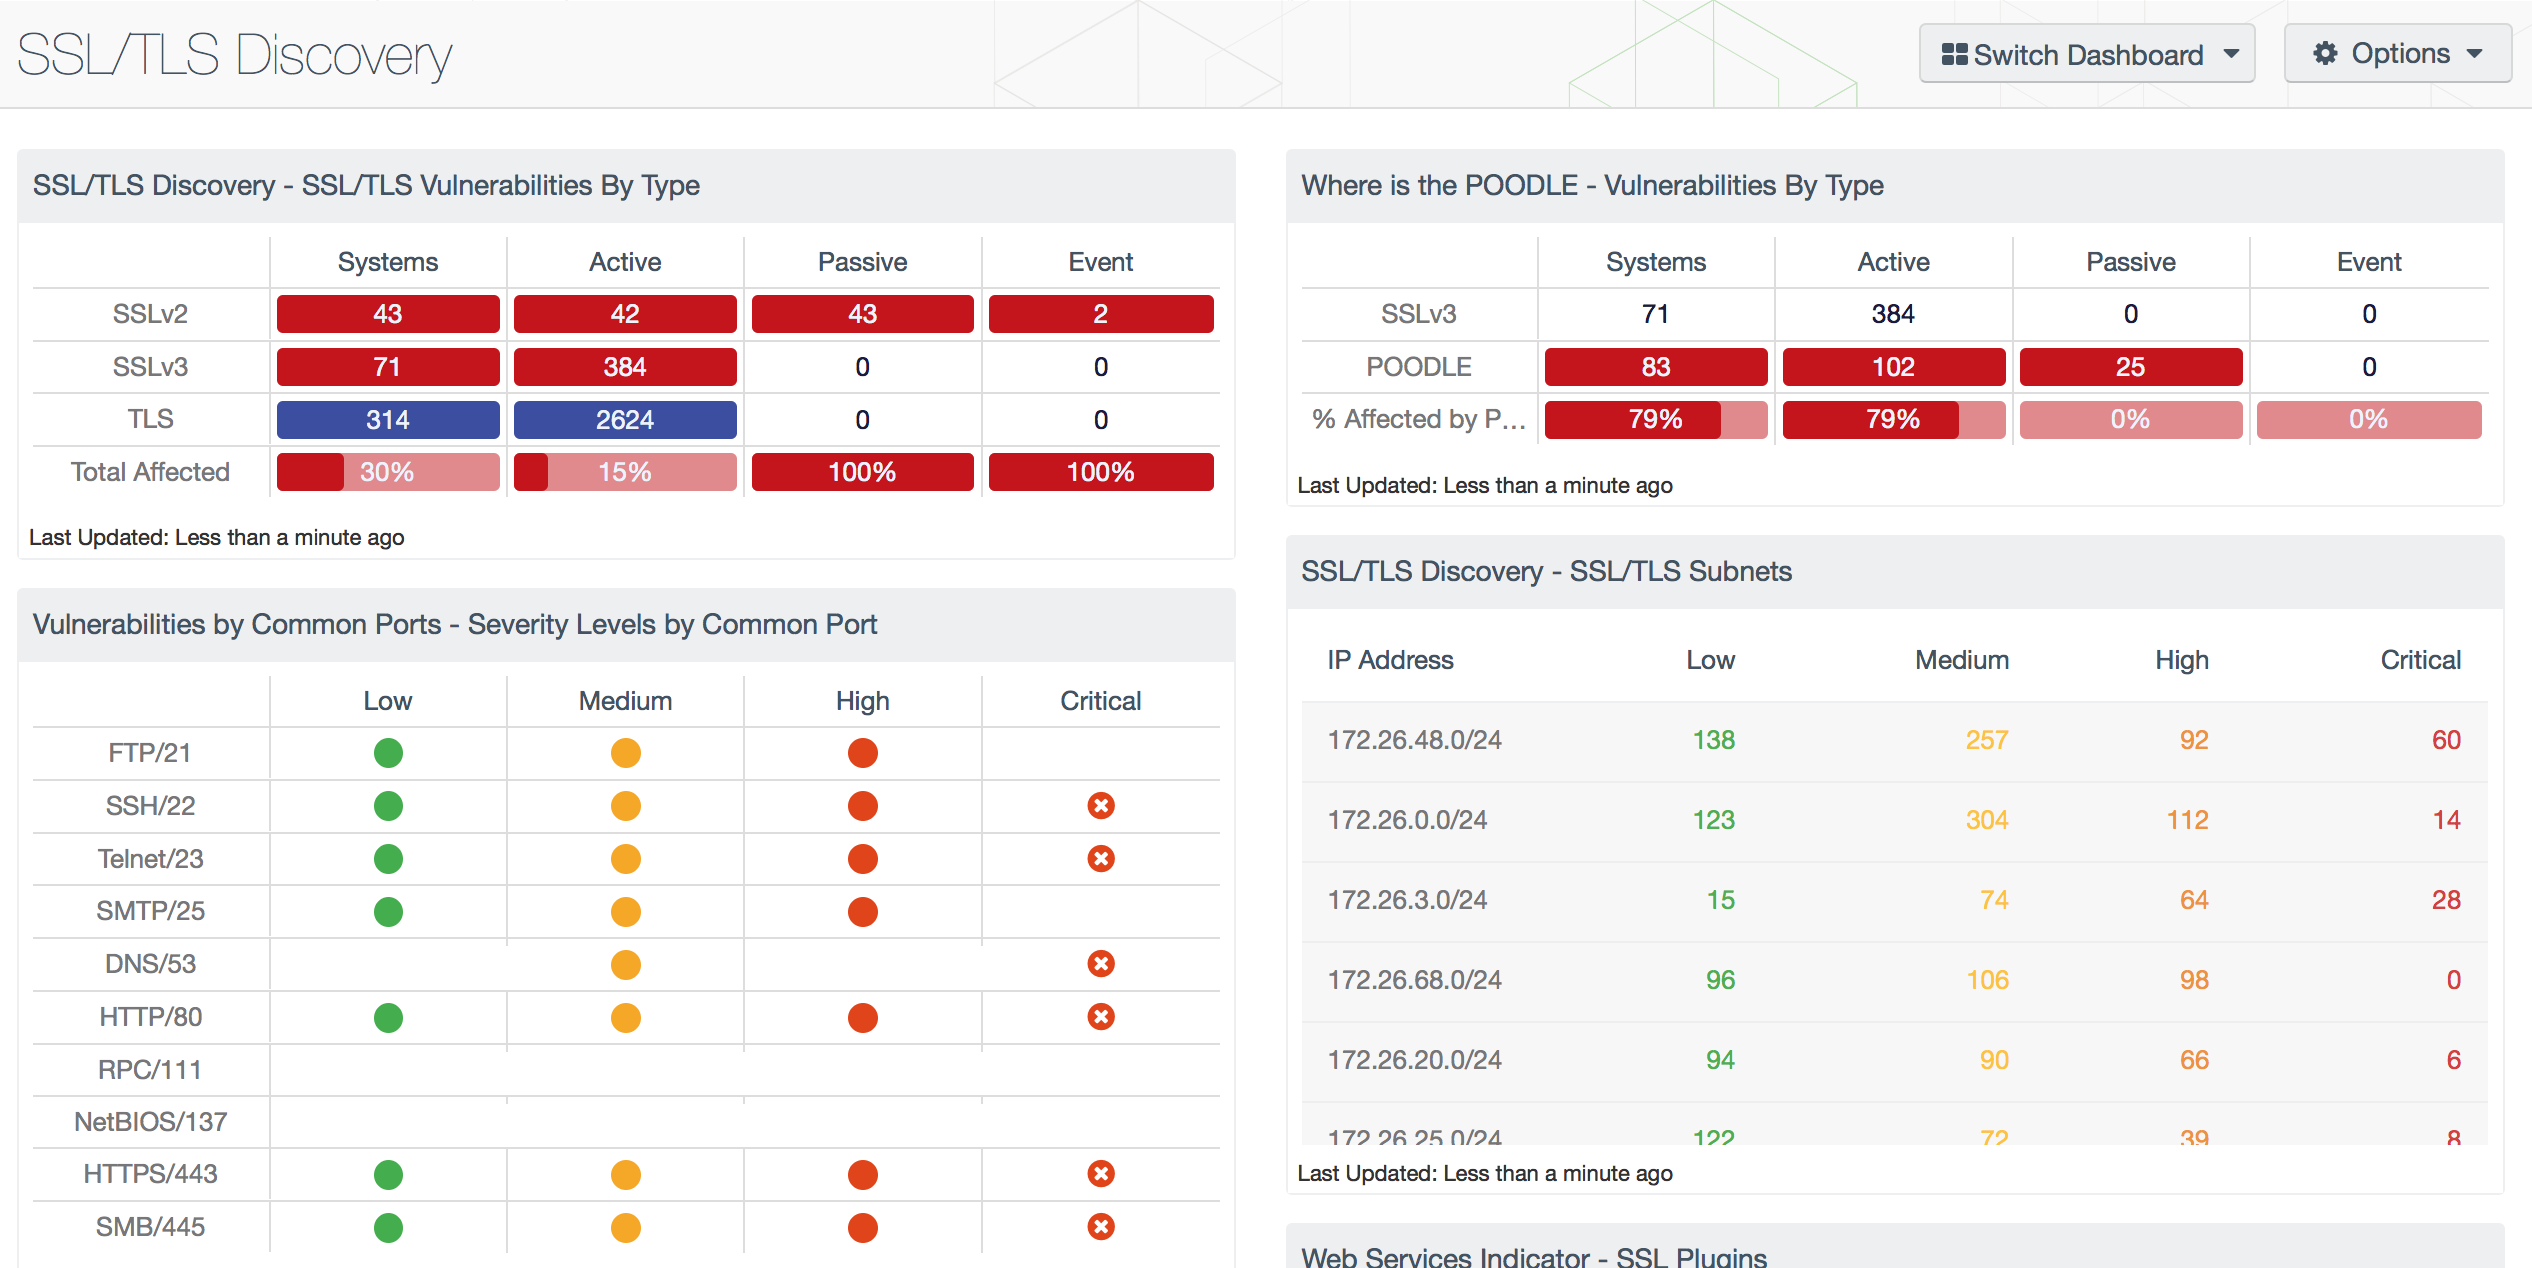2532x1268 pixels.
Task: Click the Total Affected Passive 100% cell
Action: click(x=863, y=472)
